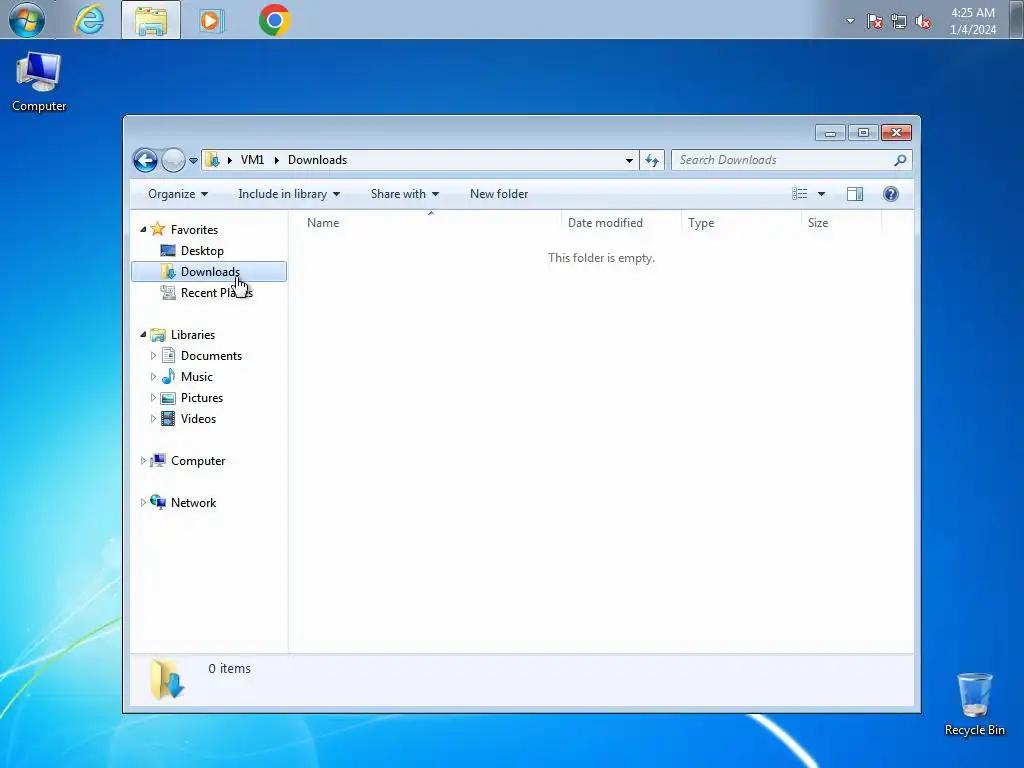The image size is (1024, 768).
Task: Collapse the Favorites group triangle
Action: click(143, 229)
